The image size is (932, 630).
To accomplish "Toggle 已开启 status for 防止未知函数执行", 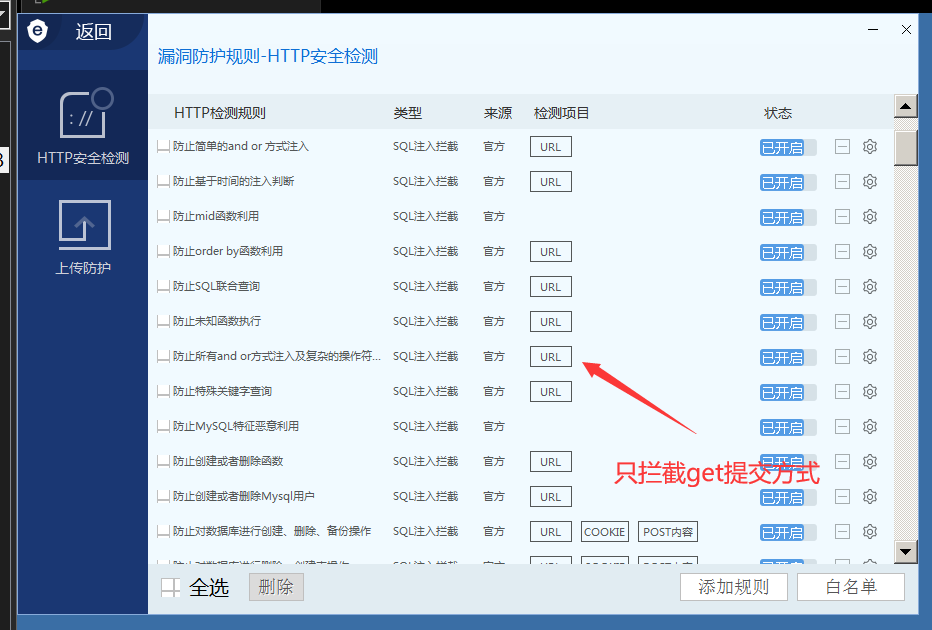I will click(787, 322).
